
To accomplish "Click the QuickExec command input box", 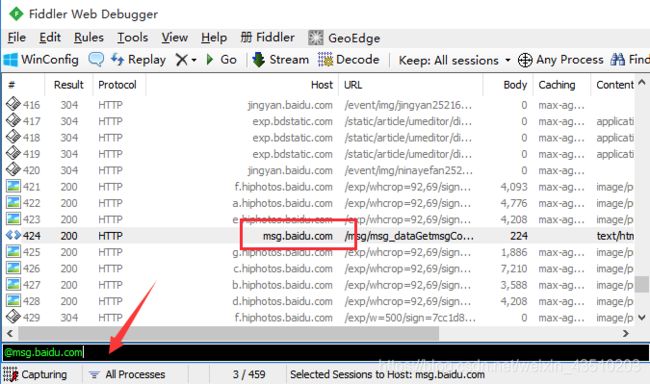I will point(325,352).
